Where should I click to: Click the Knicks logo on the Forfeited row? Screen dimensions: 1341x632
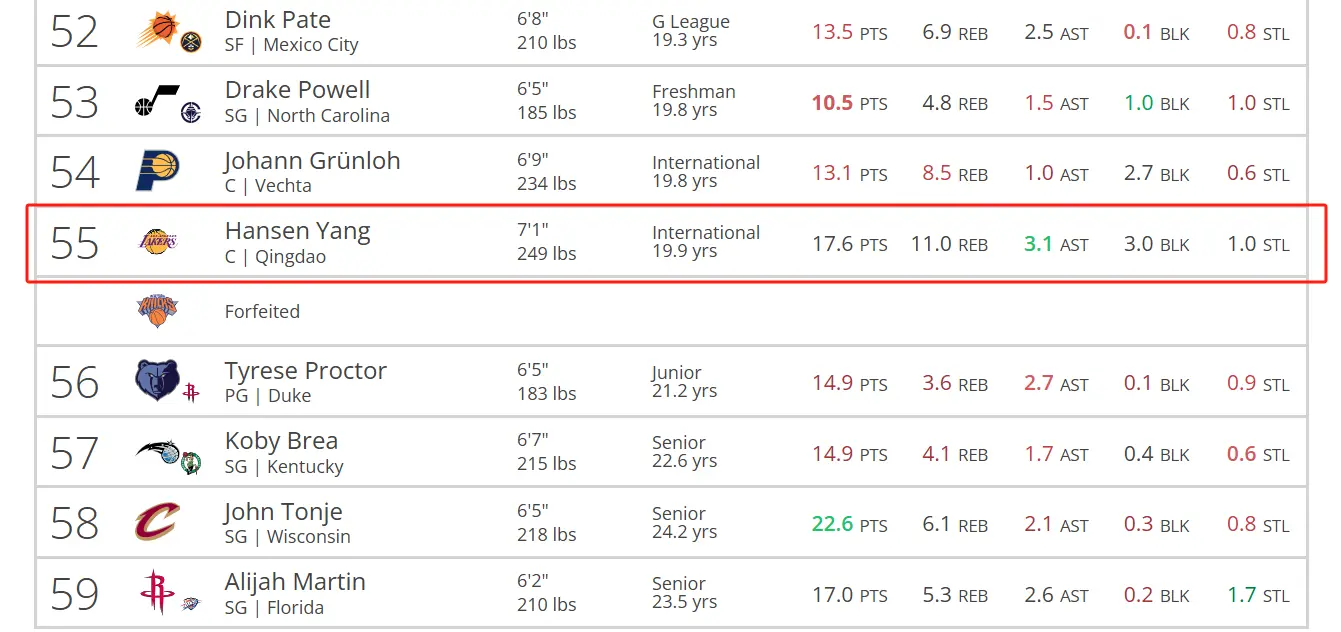[157, 311]
